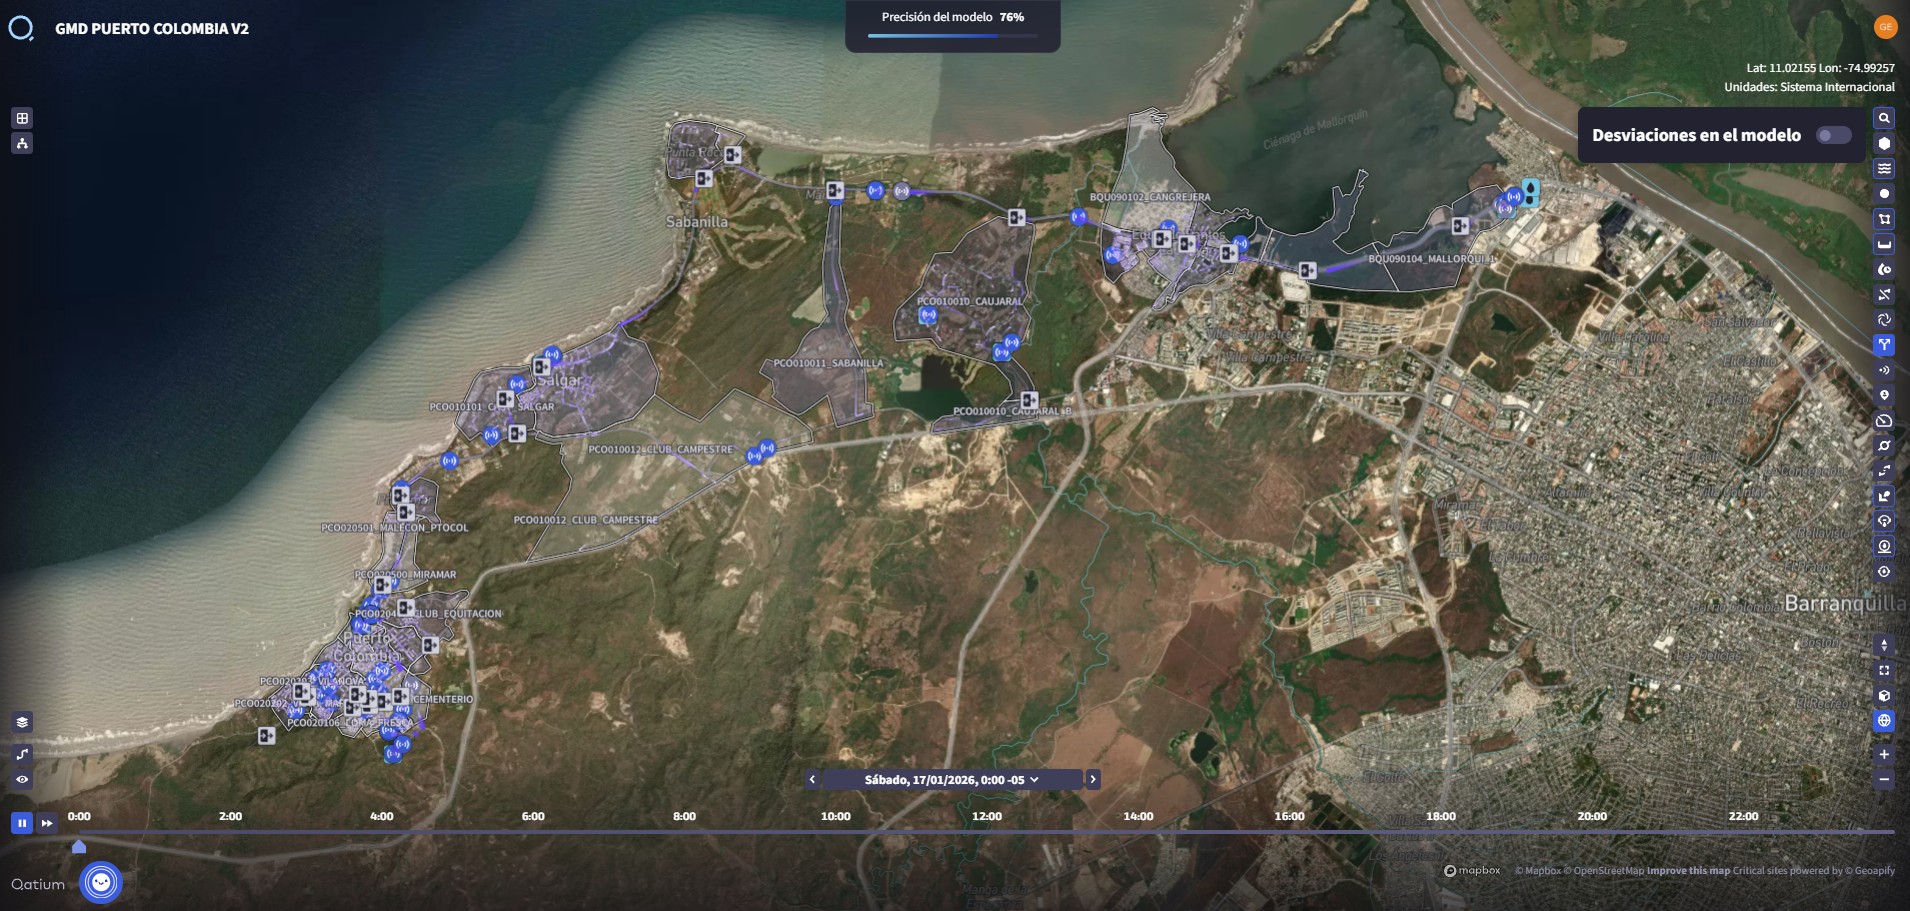Open the map search tool (magnifying glass)
This screenshot has width=1910, height=911.
tap(1886, 118)
